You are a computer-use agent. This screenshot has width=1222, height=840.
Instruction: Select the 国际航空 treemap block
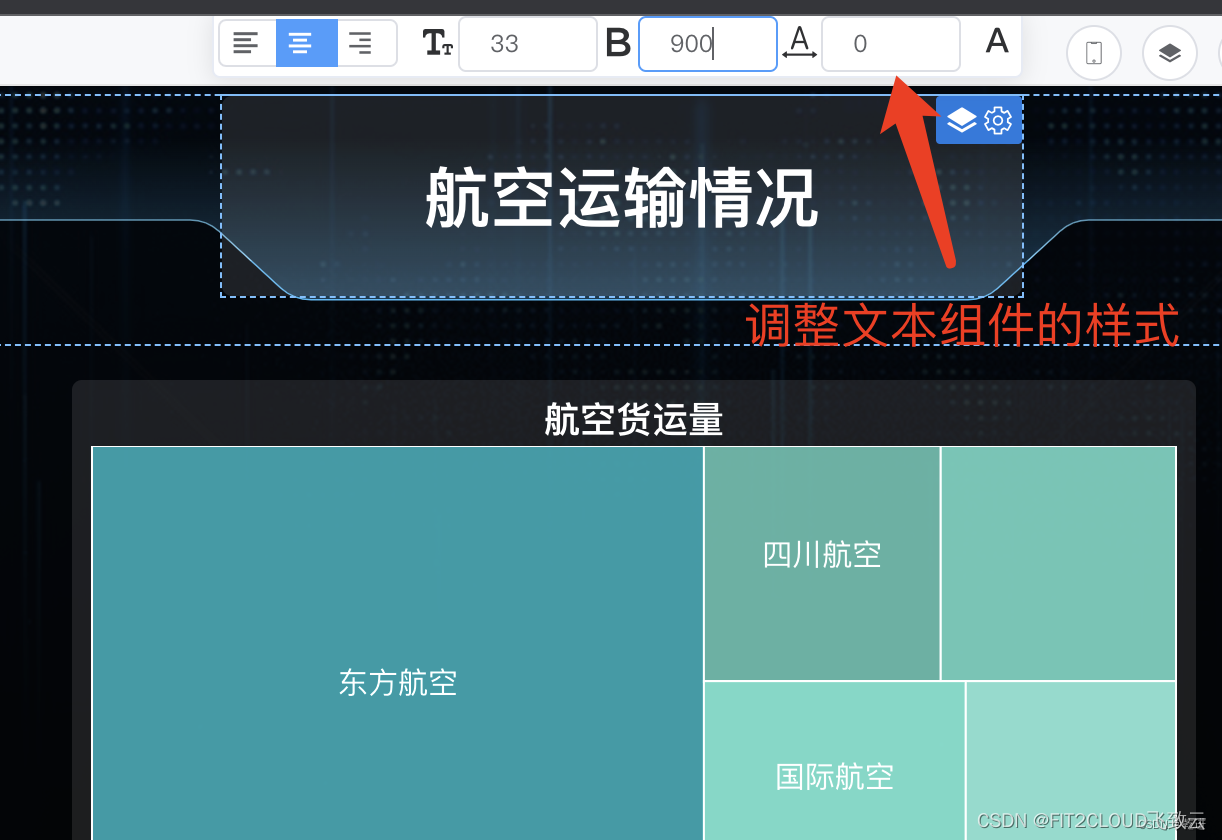click(x=835, y=761)
